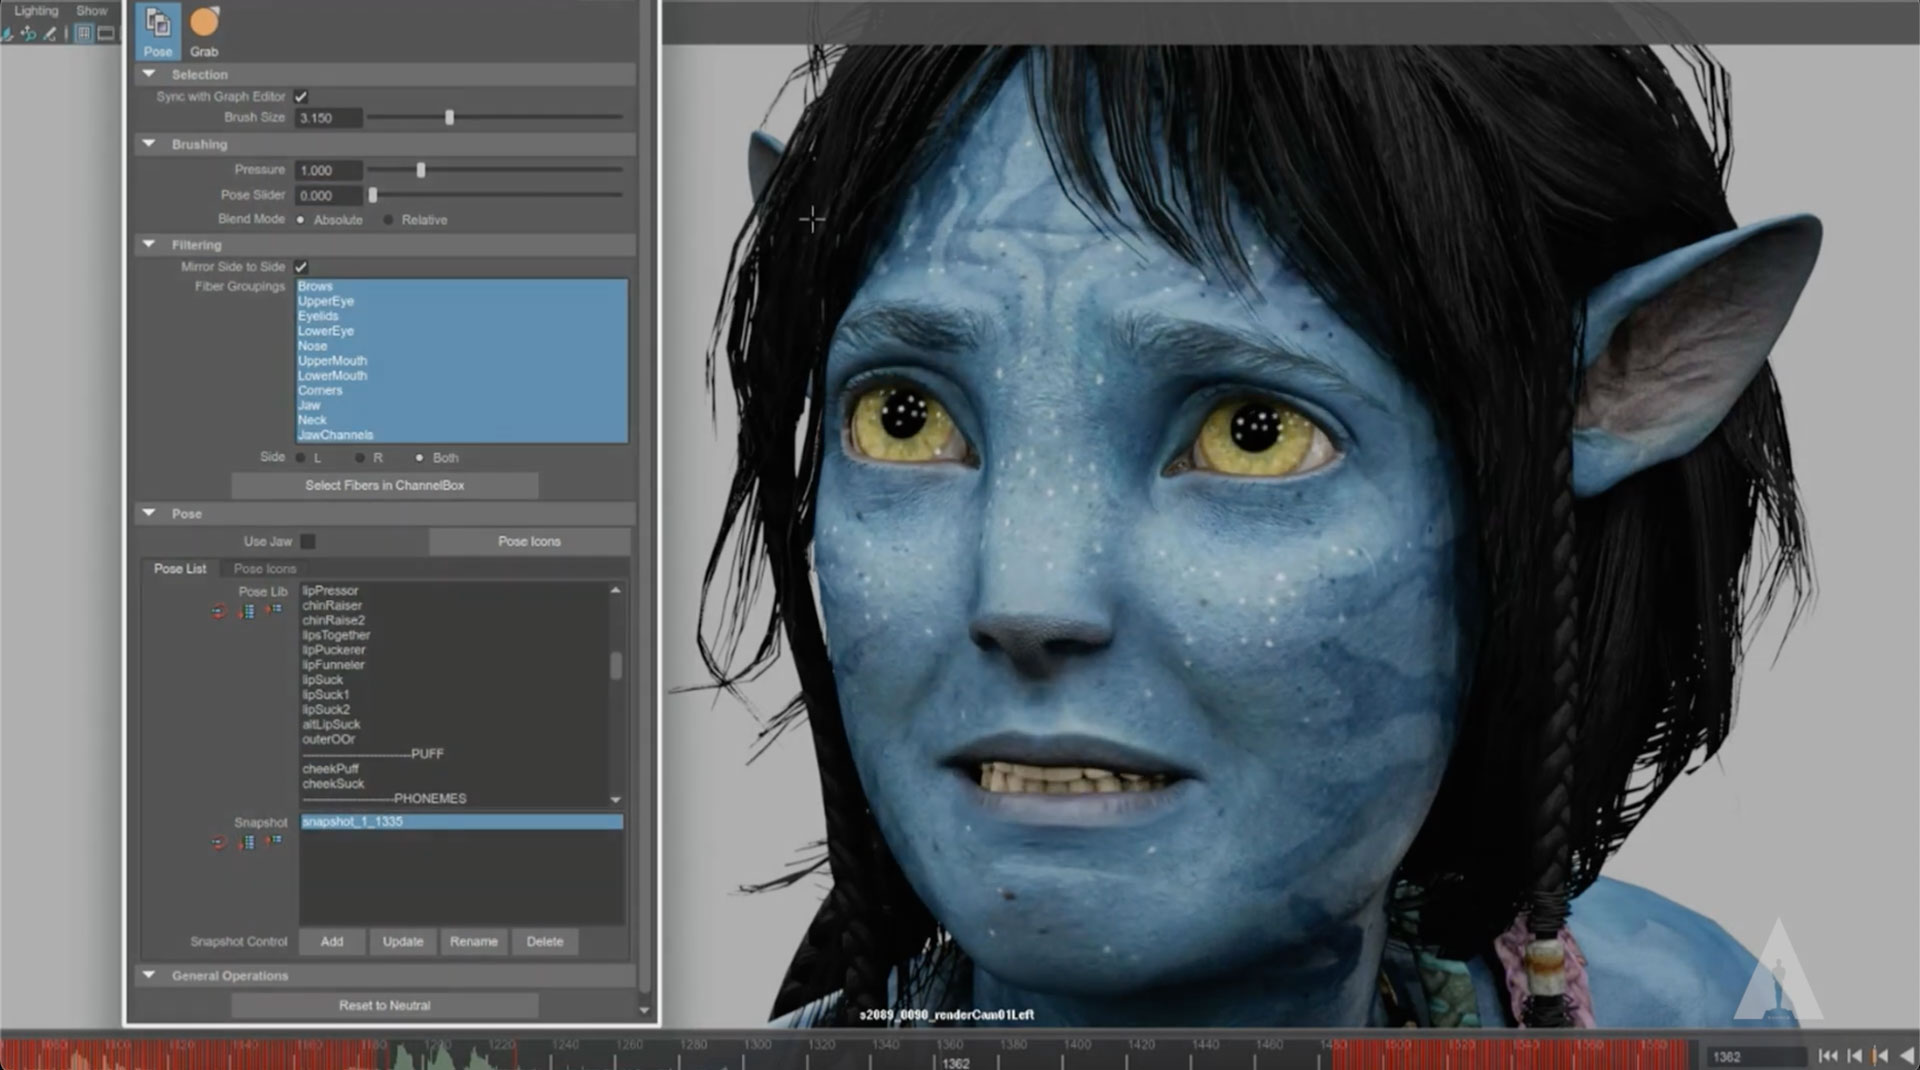Screen dimensions: 1920x1070
Task: Select Brows in Fiber Groupings
Action: coord(462,286)
